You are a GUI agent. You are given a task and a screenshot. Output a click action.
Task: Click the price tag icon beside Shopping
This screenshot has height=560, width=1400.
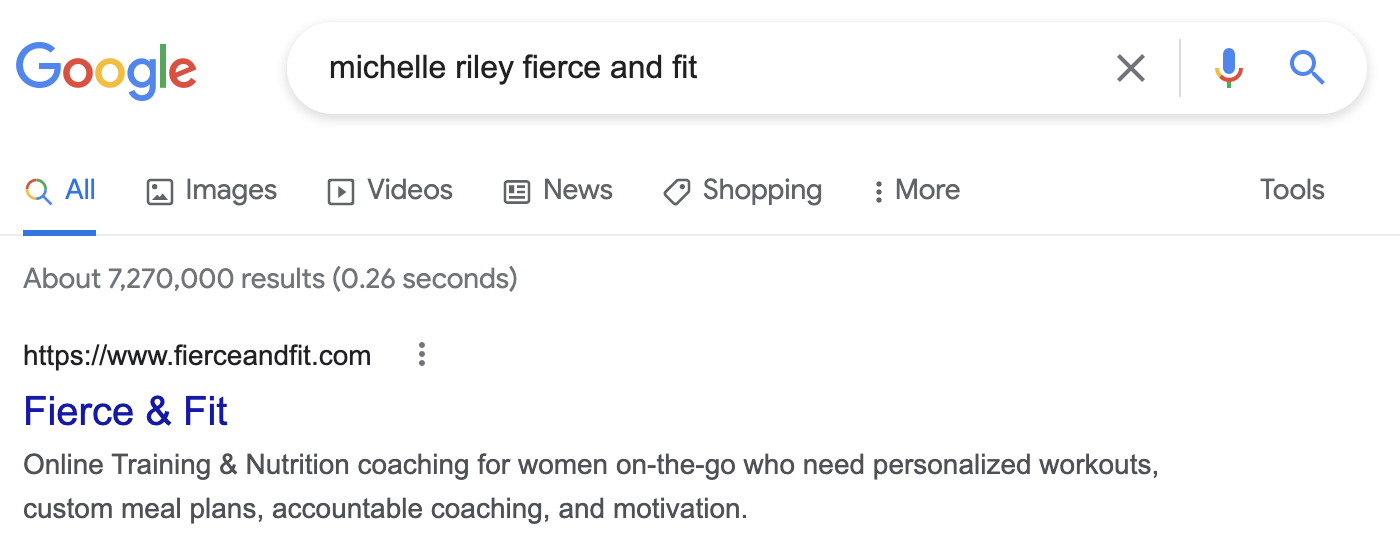[x=677, y=191]
